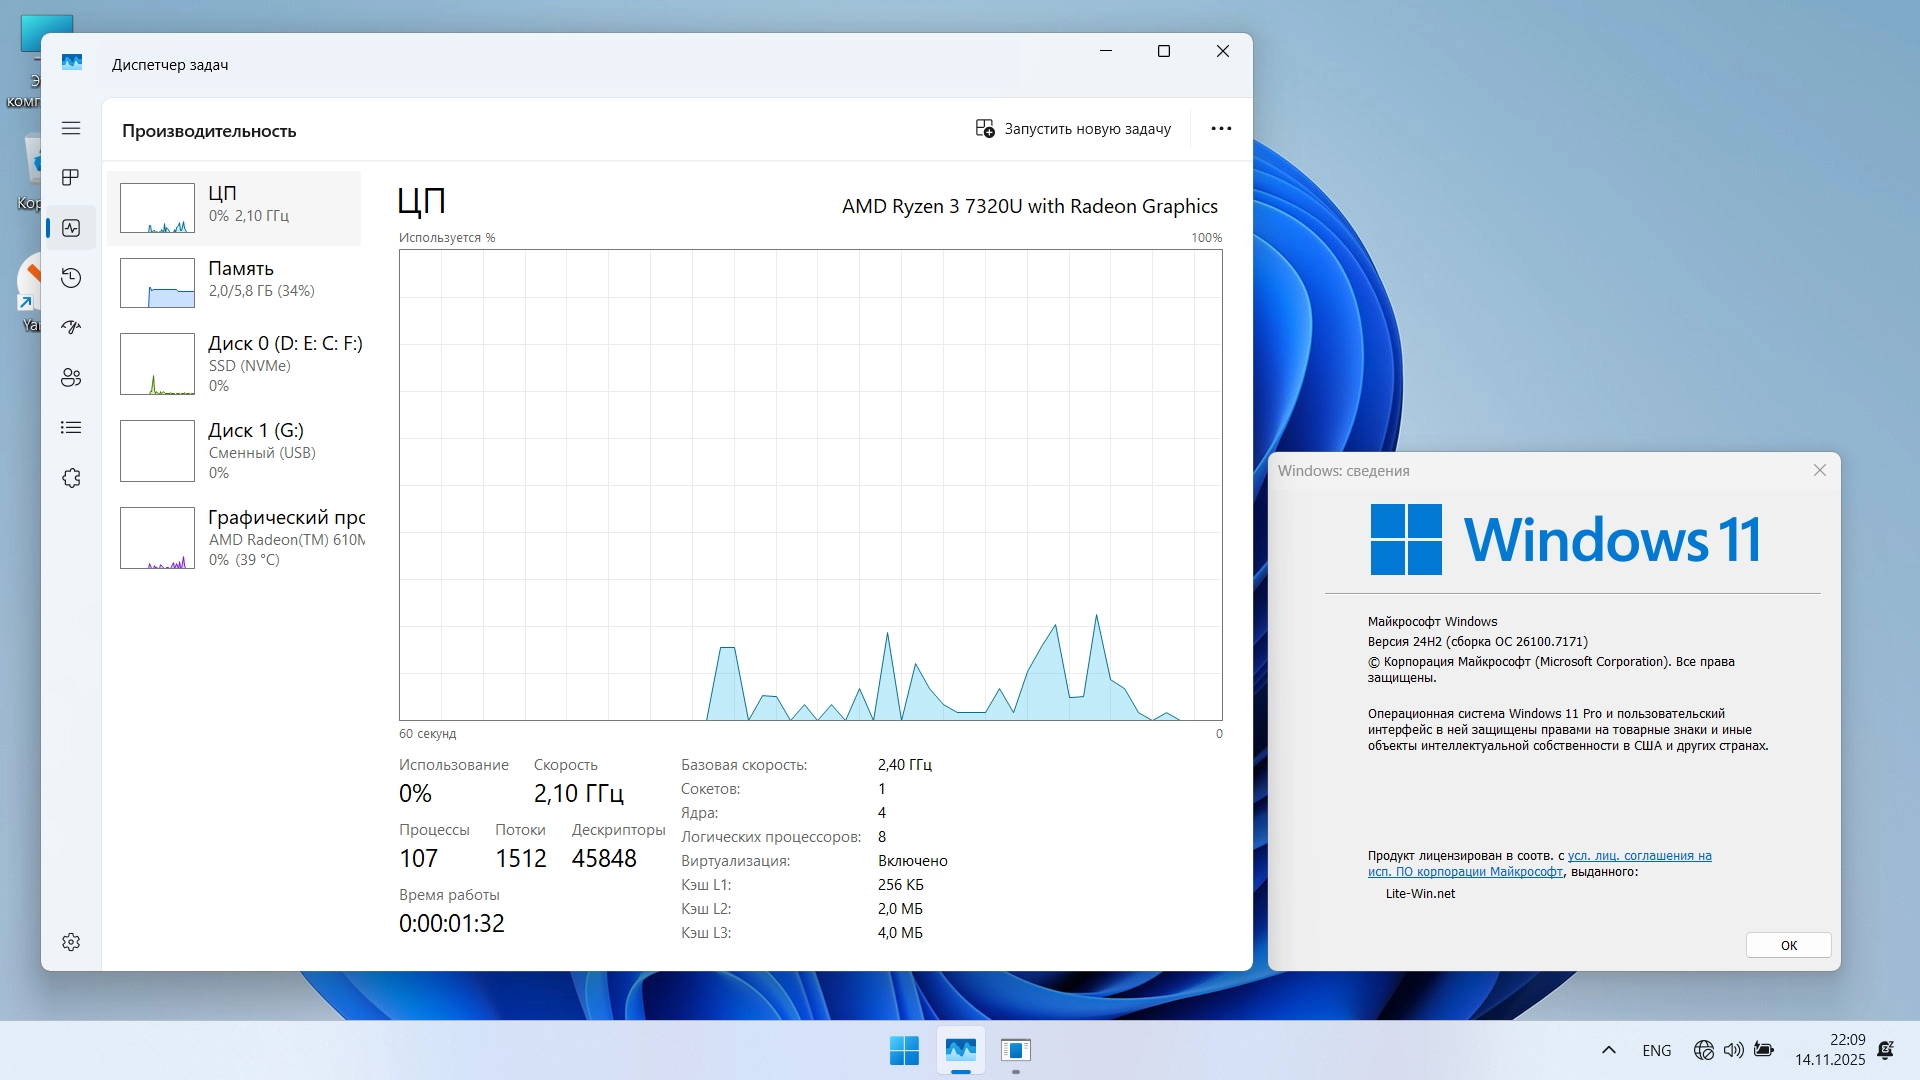This screenshot has height=1080, width=1920.
Task: Open the three-dot more options menu
Action: pos(1221,129)
